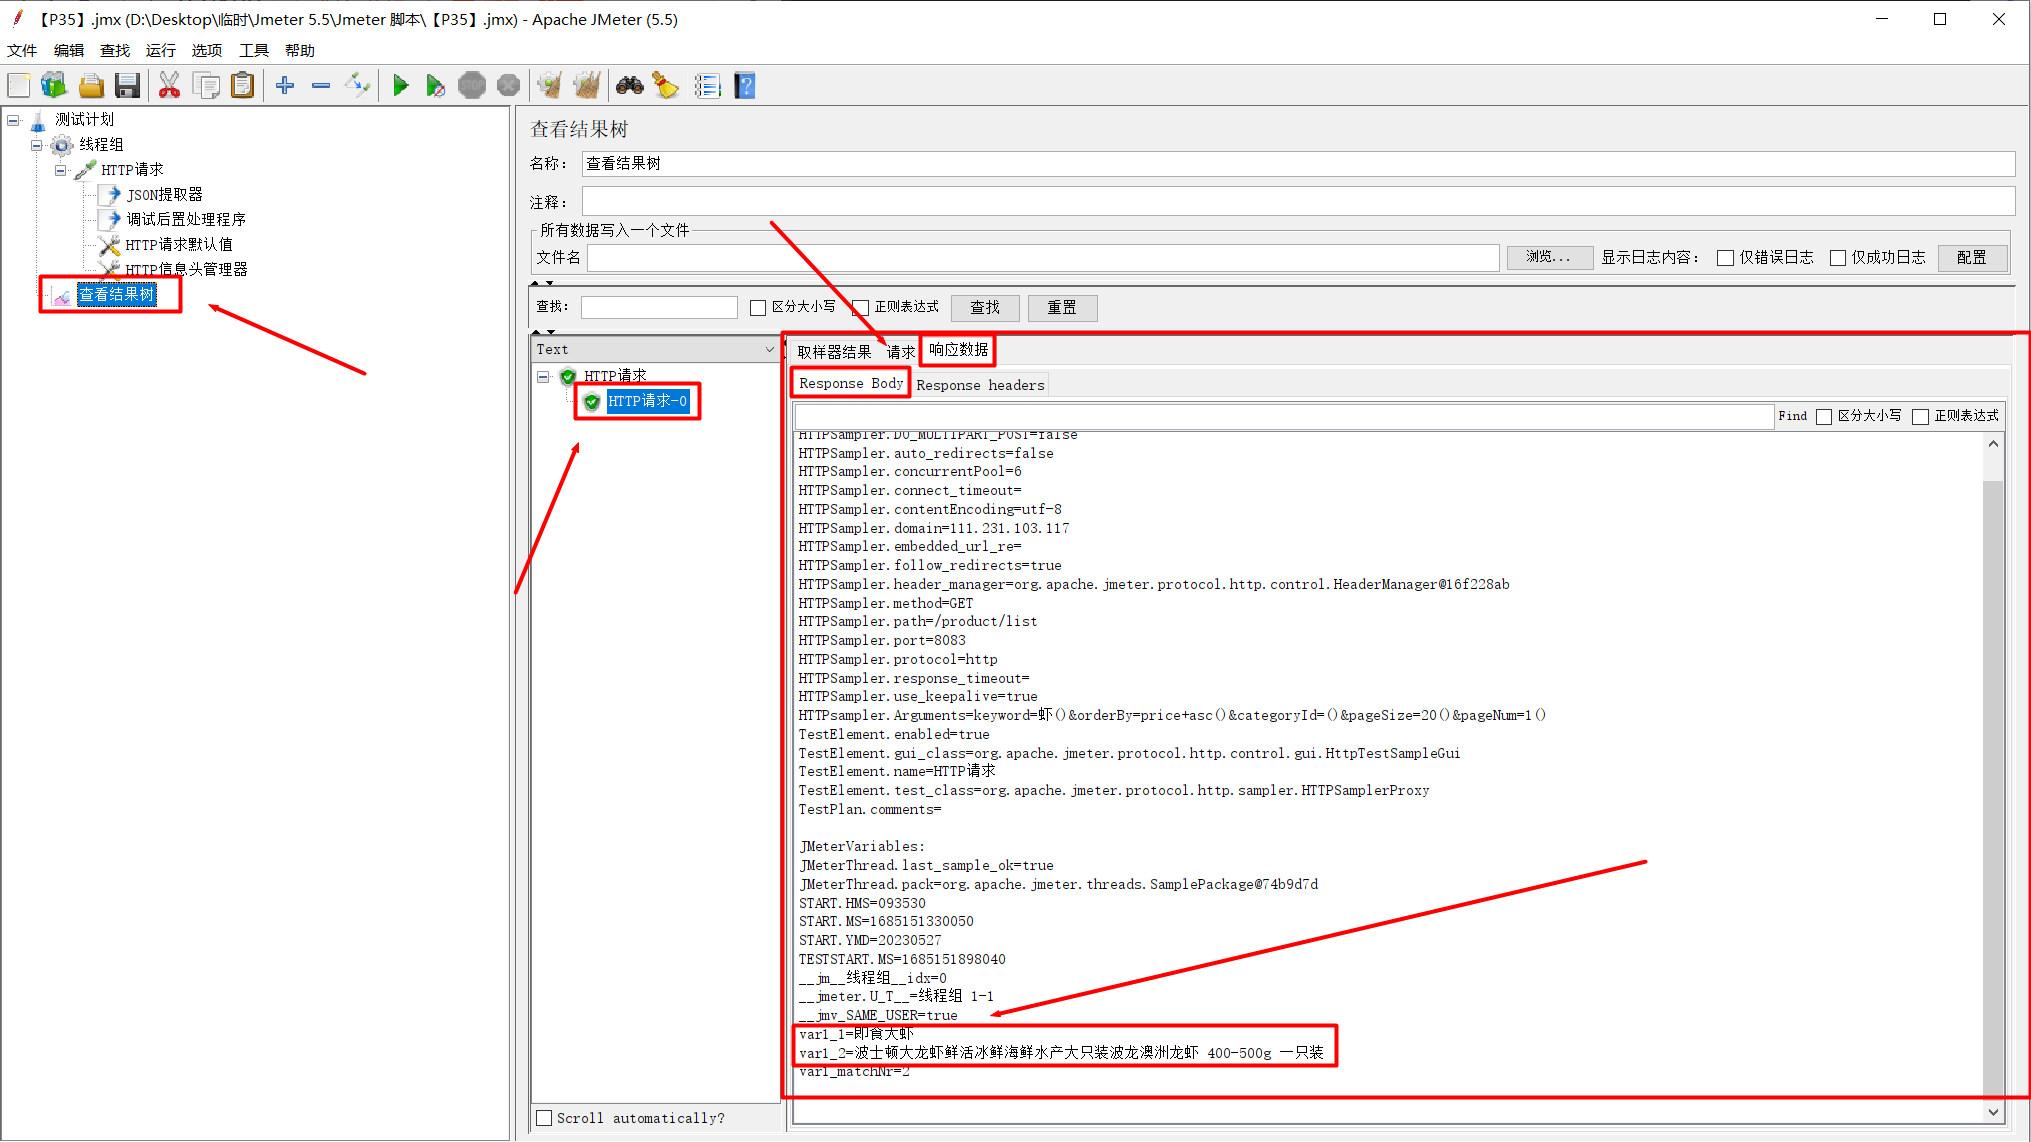Screen dimensions: 2031x1142
Task: Collapse the HTTP请求 result node
Action: pyautogui.click(x=543, y=377)
